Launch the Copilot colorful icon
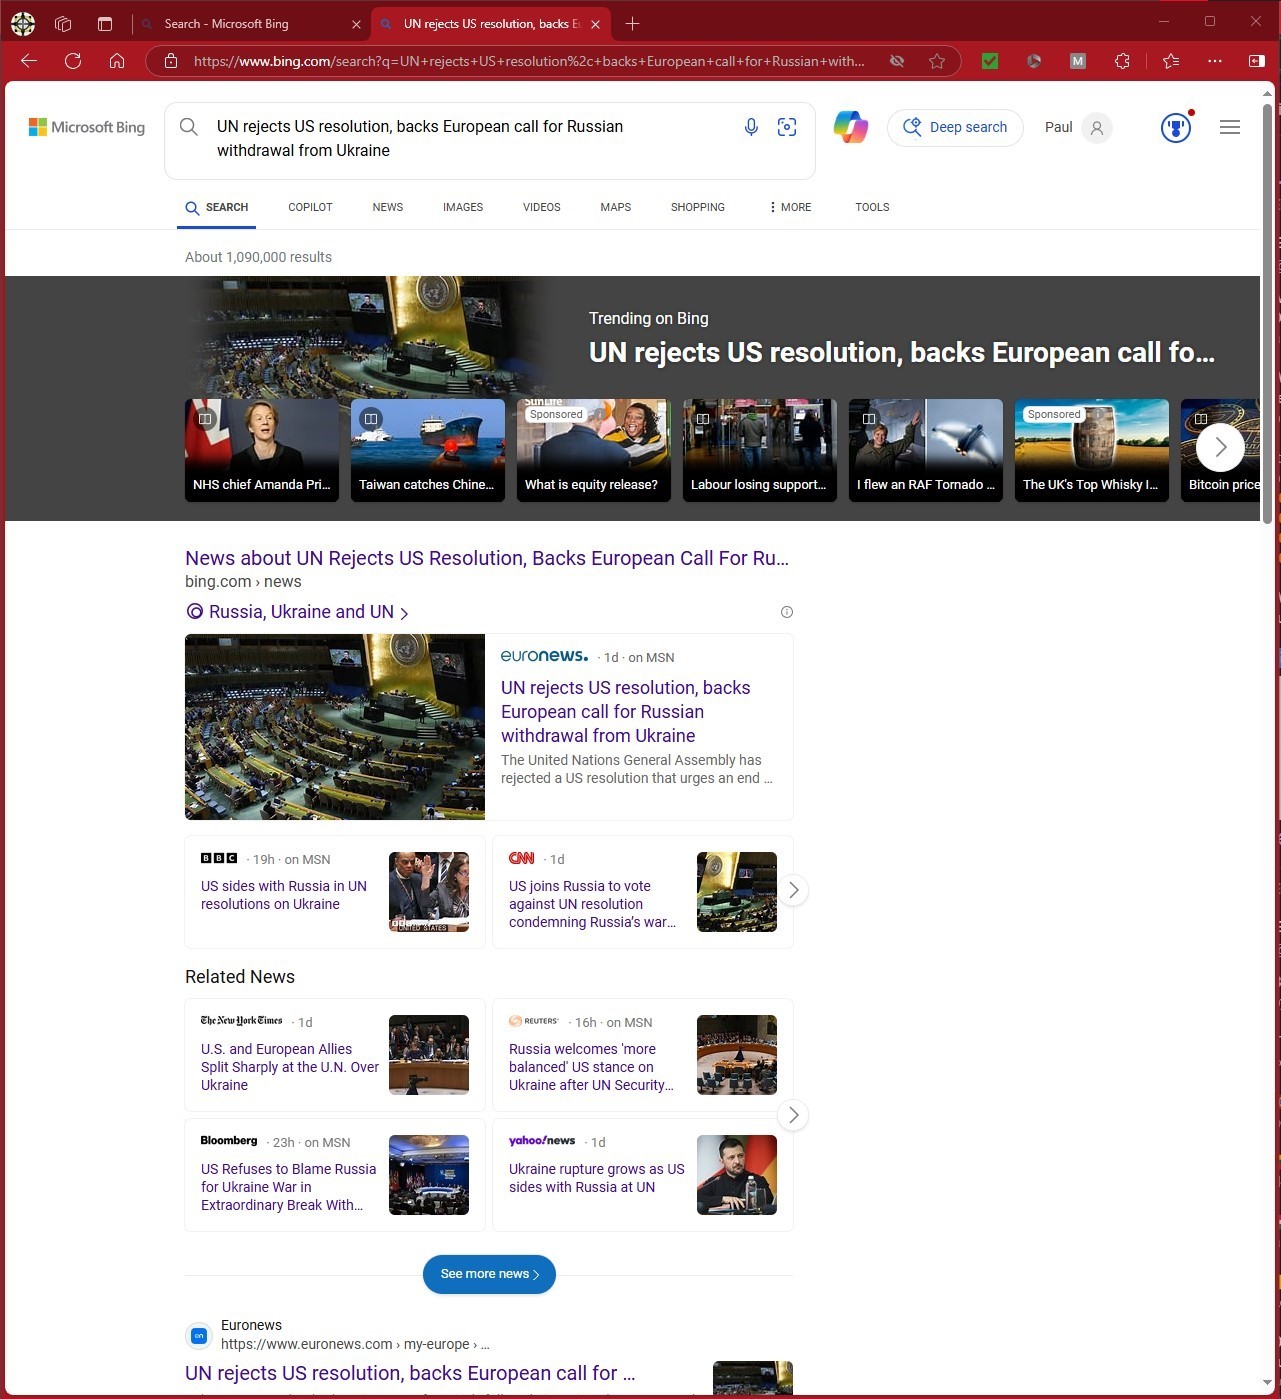1281x1399 pixels. (x=851, y=127)
